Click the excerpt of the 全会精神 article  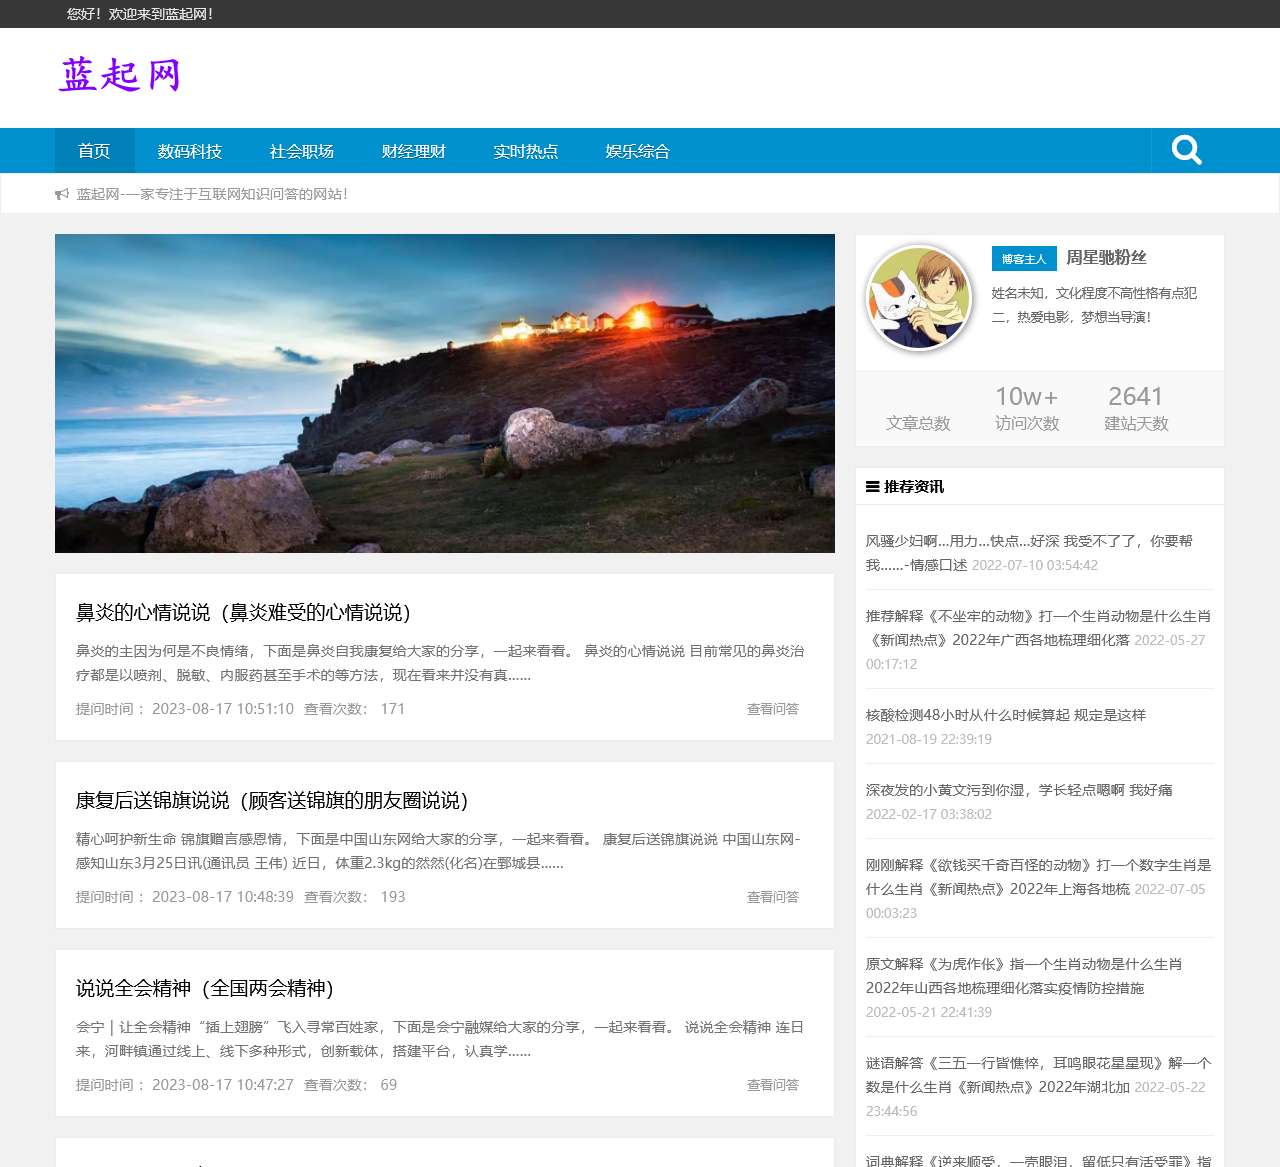coord(440,1039)
